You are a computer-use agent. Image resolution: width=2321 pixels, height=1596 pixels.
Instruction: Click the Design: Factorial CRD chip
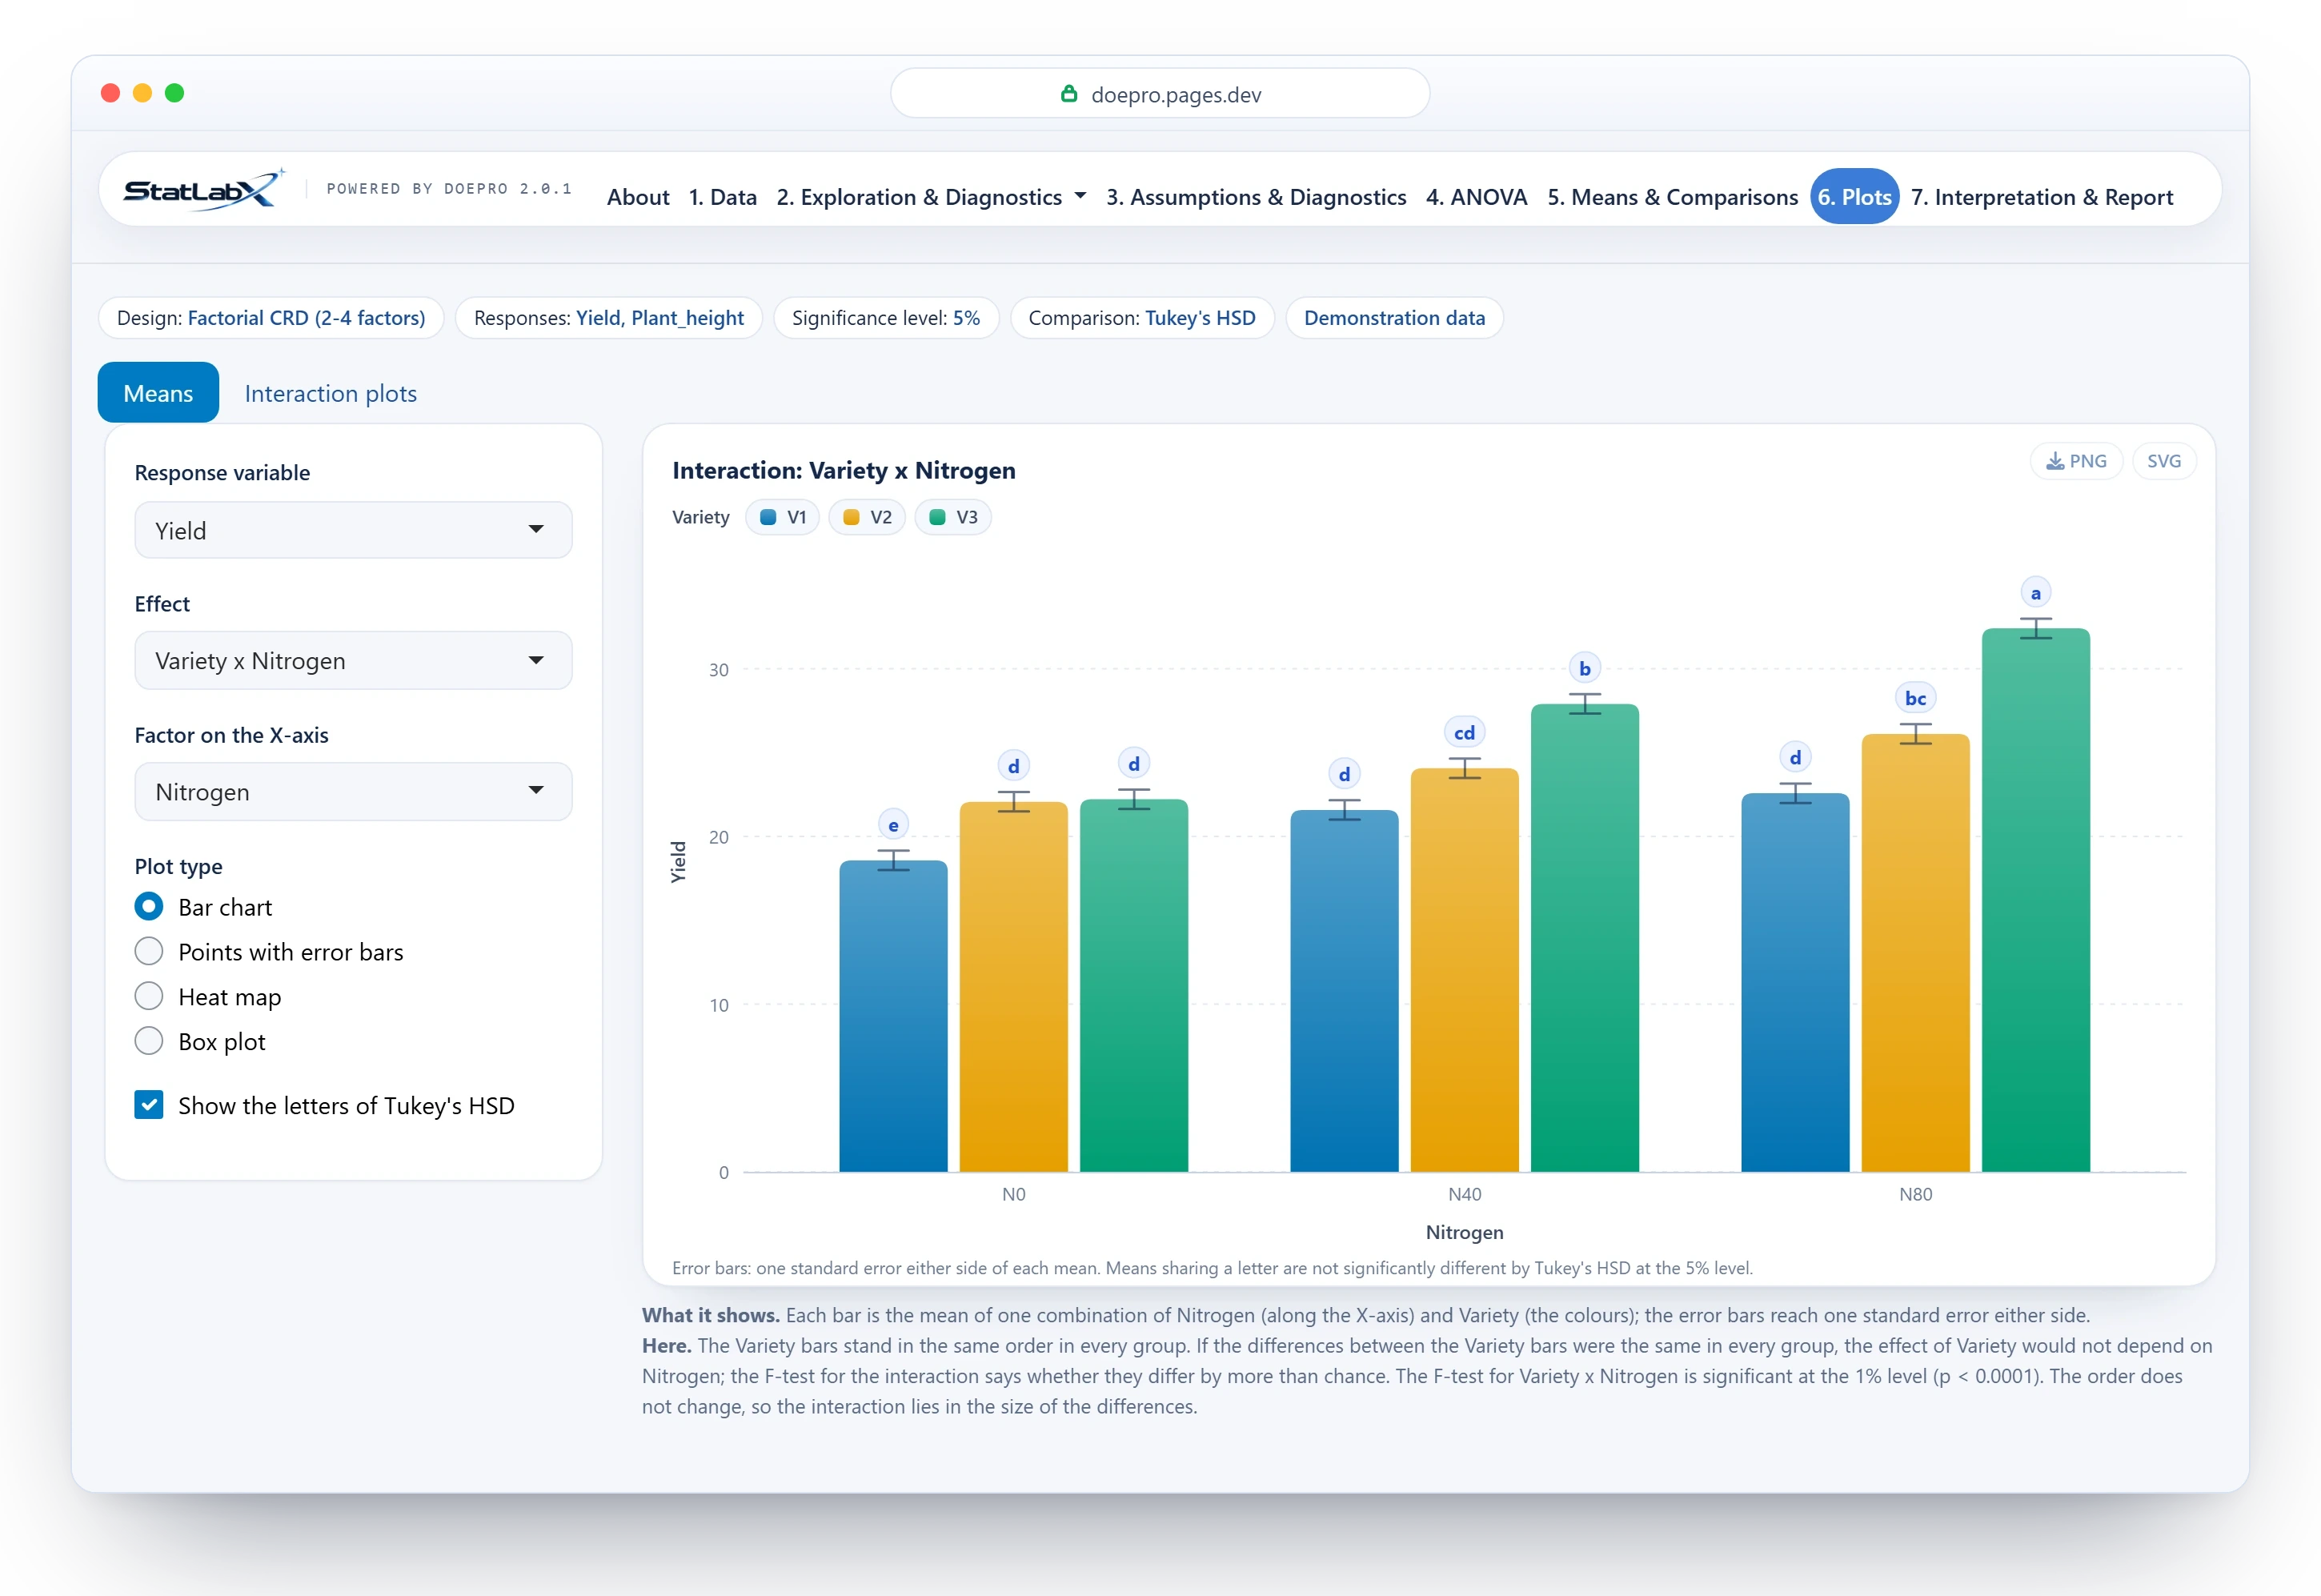click(271, 318)
